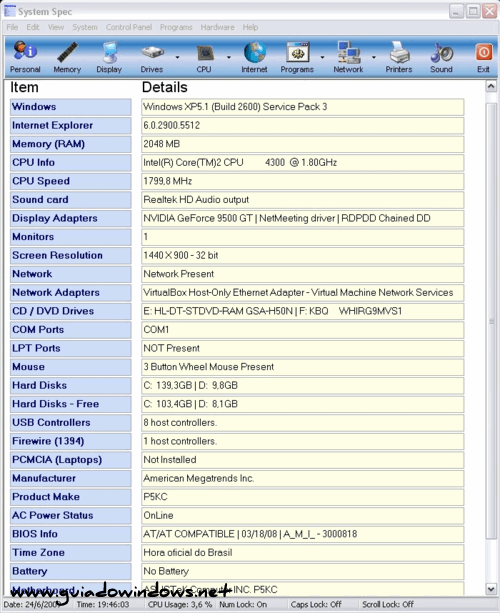Click the PCMCIA (Laptops) item label
The image size is (500, 613).
tap(71, 460)
